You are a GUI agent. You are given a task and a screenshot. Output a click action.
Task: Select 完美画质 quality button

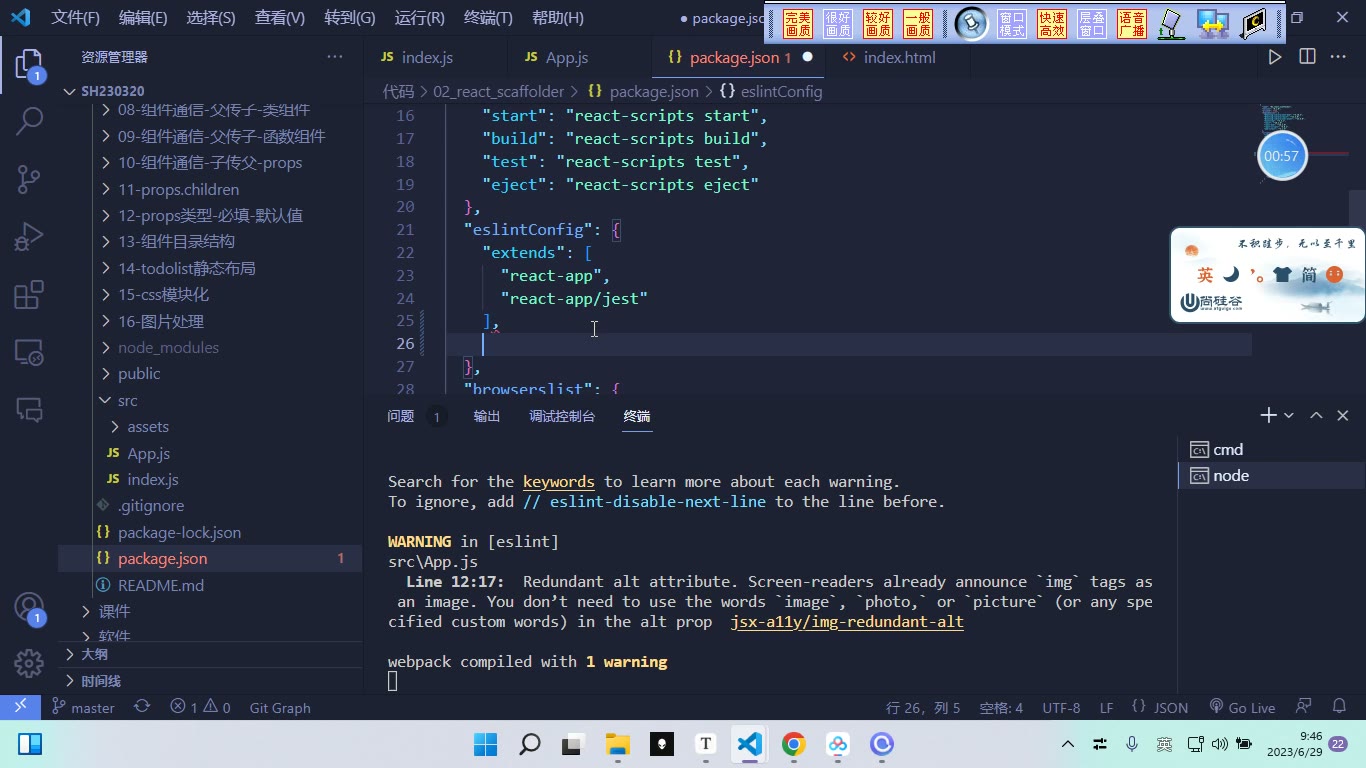click(x=798, y=23)
